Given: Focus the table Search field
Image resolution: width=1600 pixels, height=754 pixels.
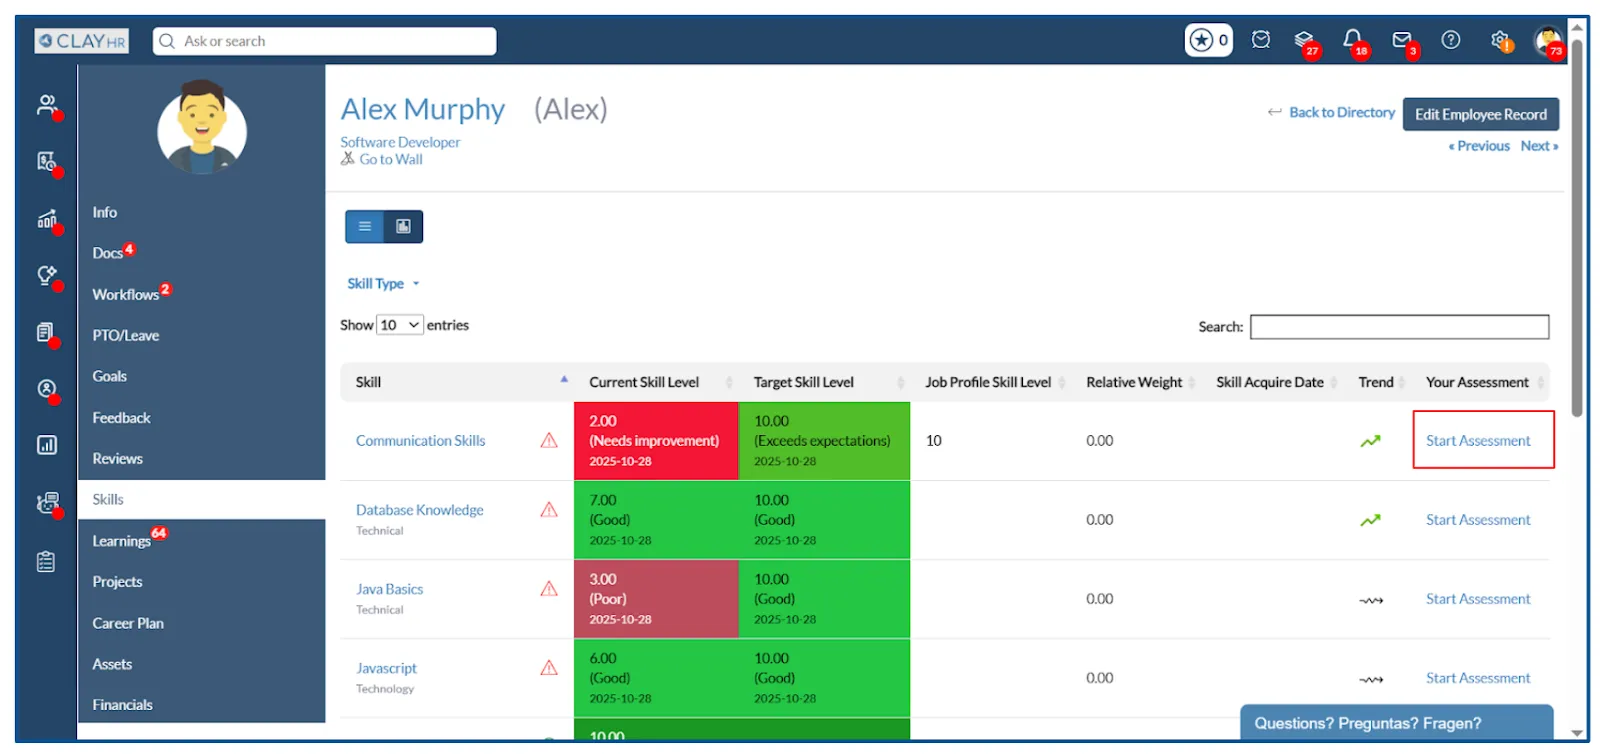Looking at the screenshot, I should click(x=1399, y=327).
